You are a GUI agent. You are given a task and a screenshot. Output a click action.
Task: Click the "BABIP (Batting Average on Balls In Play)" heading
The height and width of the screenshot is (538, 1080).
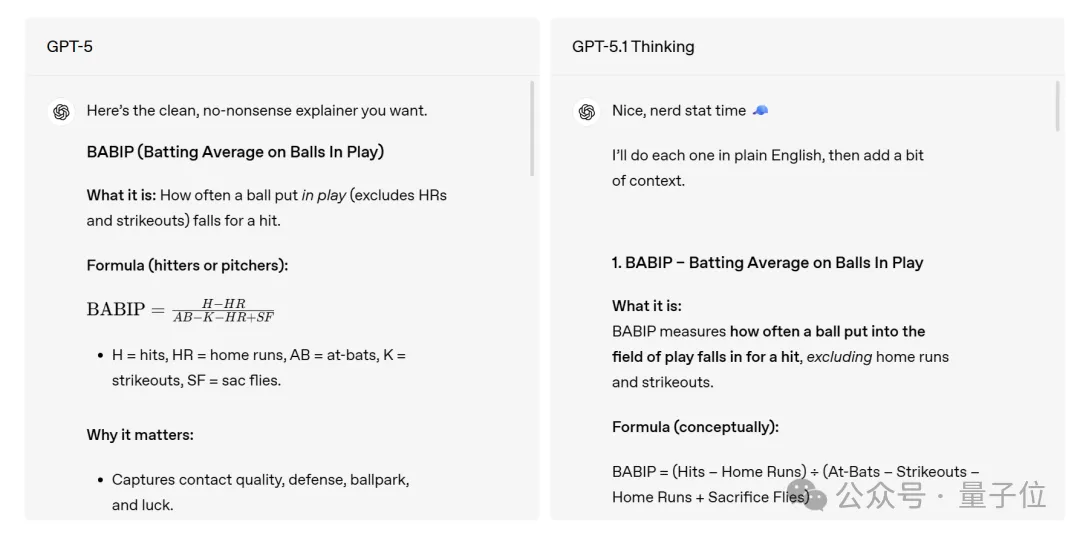235,152
